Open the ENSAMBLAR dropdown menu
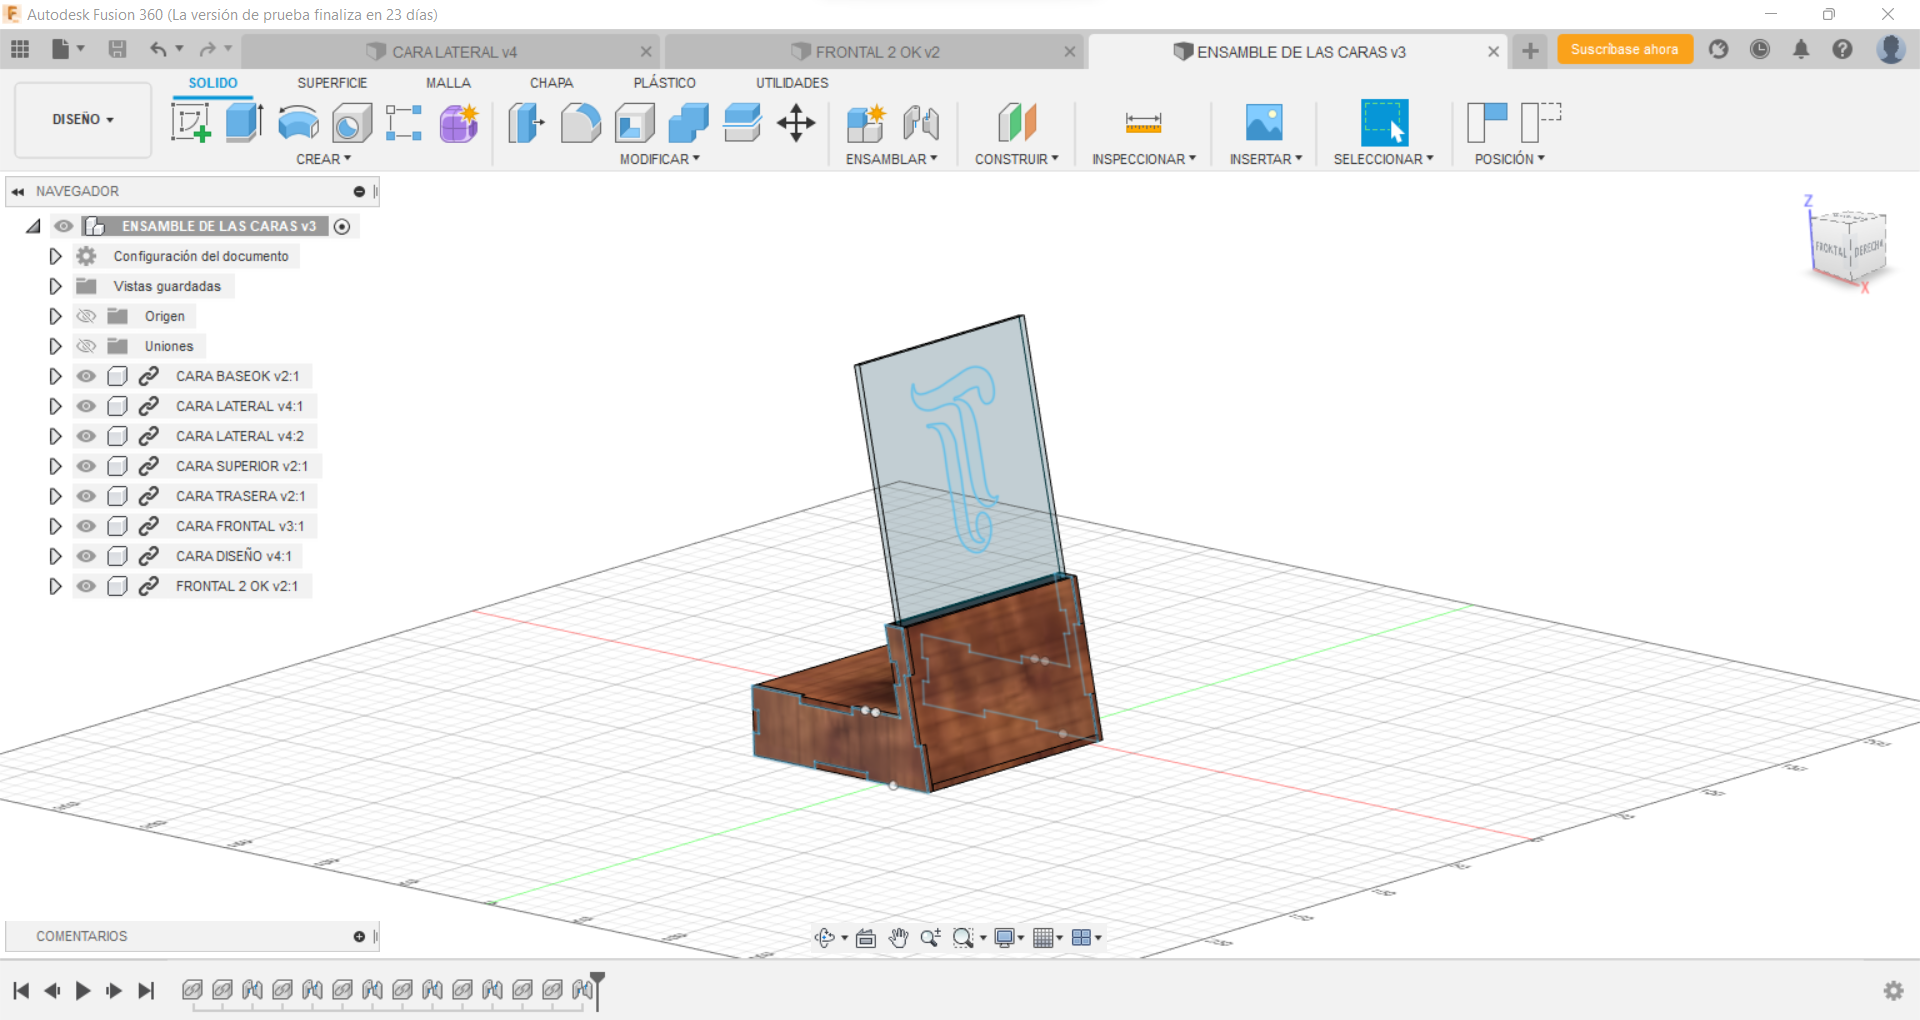The image size is (1920, 1020). [x=891, y=159]
